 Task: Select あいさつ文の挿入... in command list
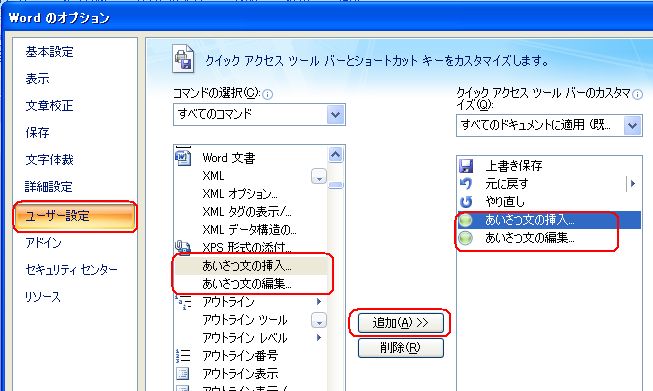click(x=251, y=266)
